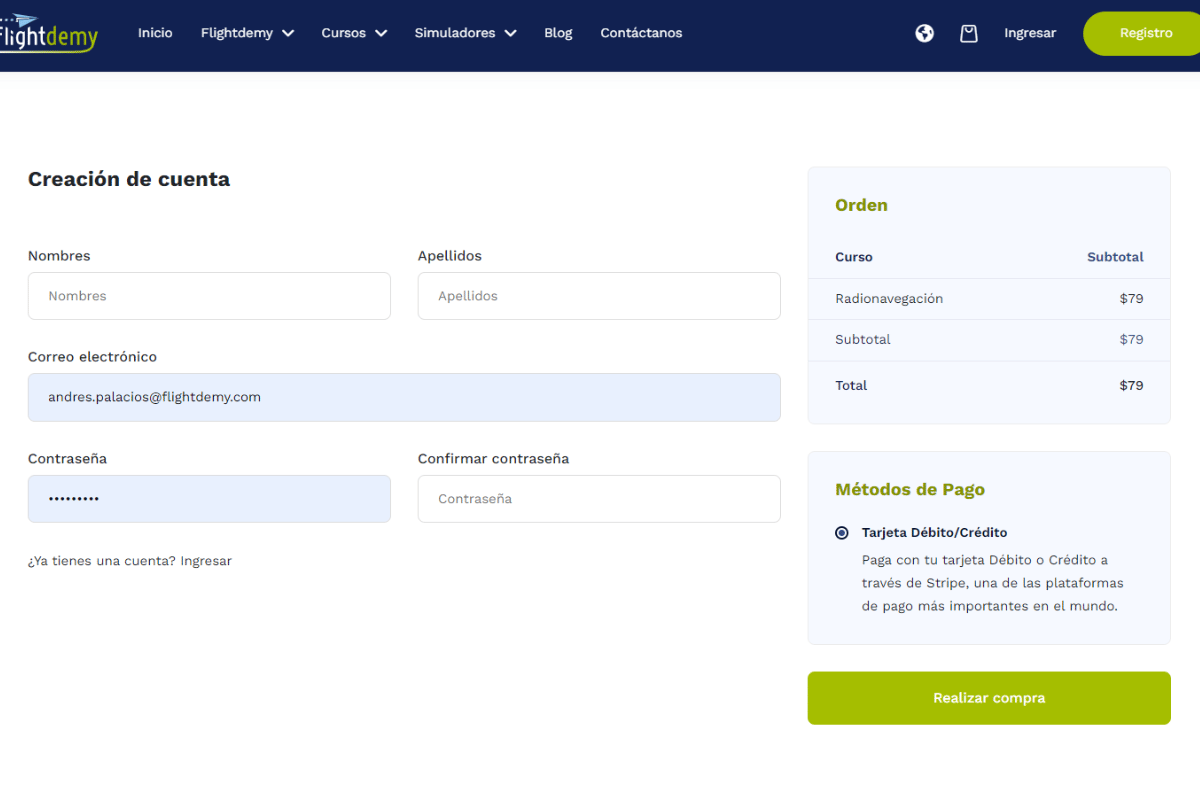Expand the Simuladores dropdown menu
Viewport: 1200px width, 800px height.
(466, 33)
